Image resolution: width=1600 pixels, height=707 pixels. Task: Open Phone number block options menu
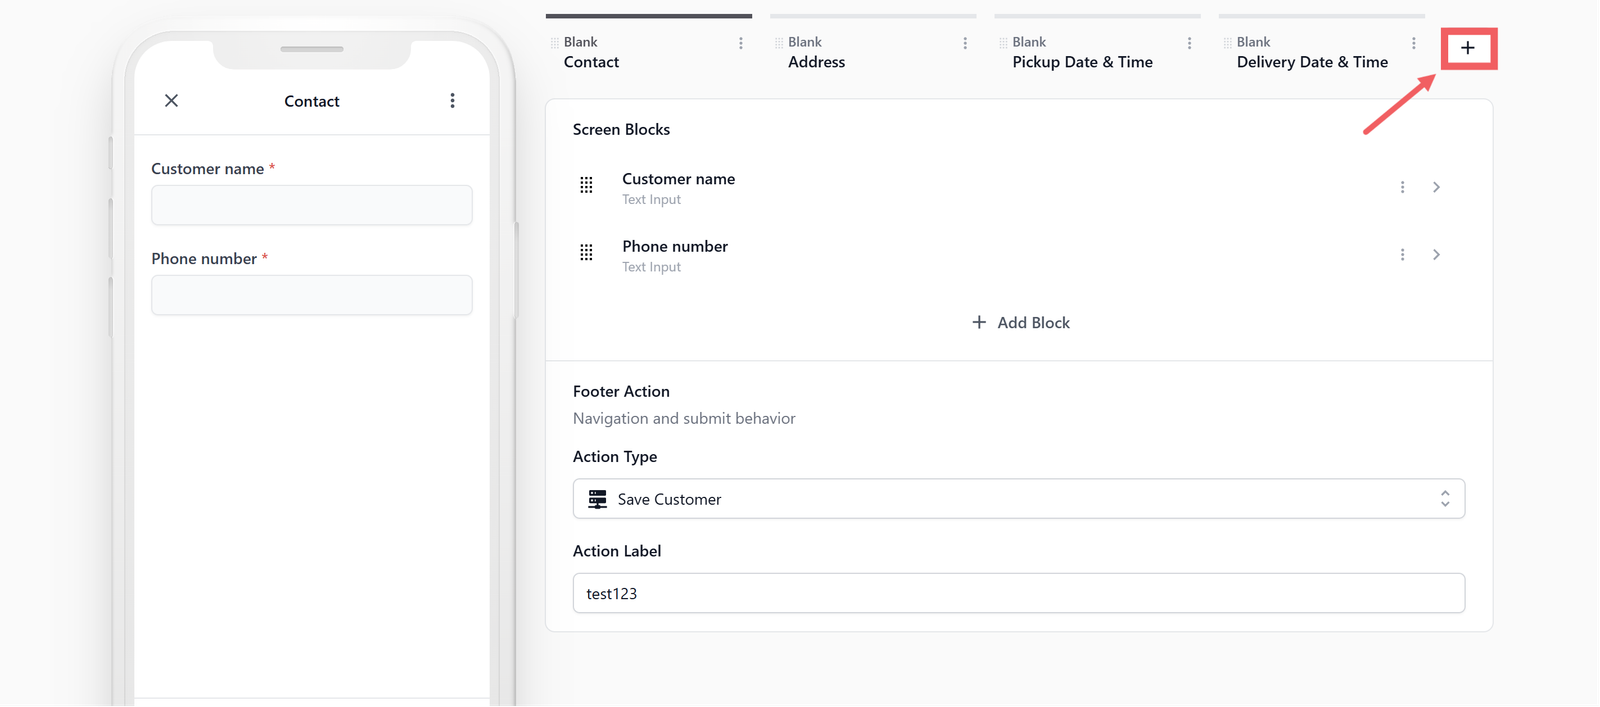(1402, 255)
